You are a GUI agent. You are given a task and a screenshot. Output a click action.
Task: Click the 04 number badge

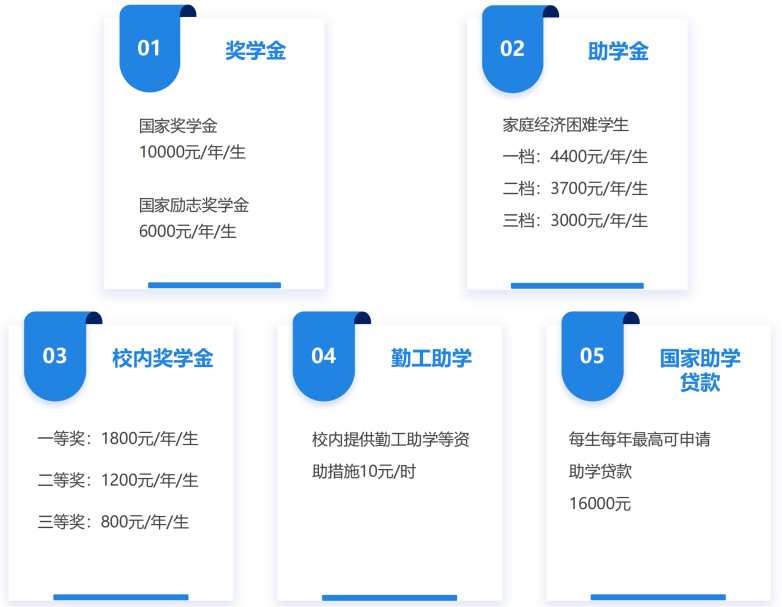pos(323,355)
